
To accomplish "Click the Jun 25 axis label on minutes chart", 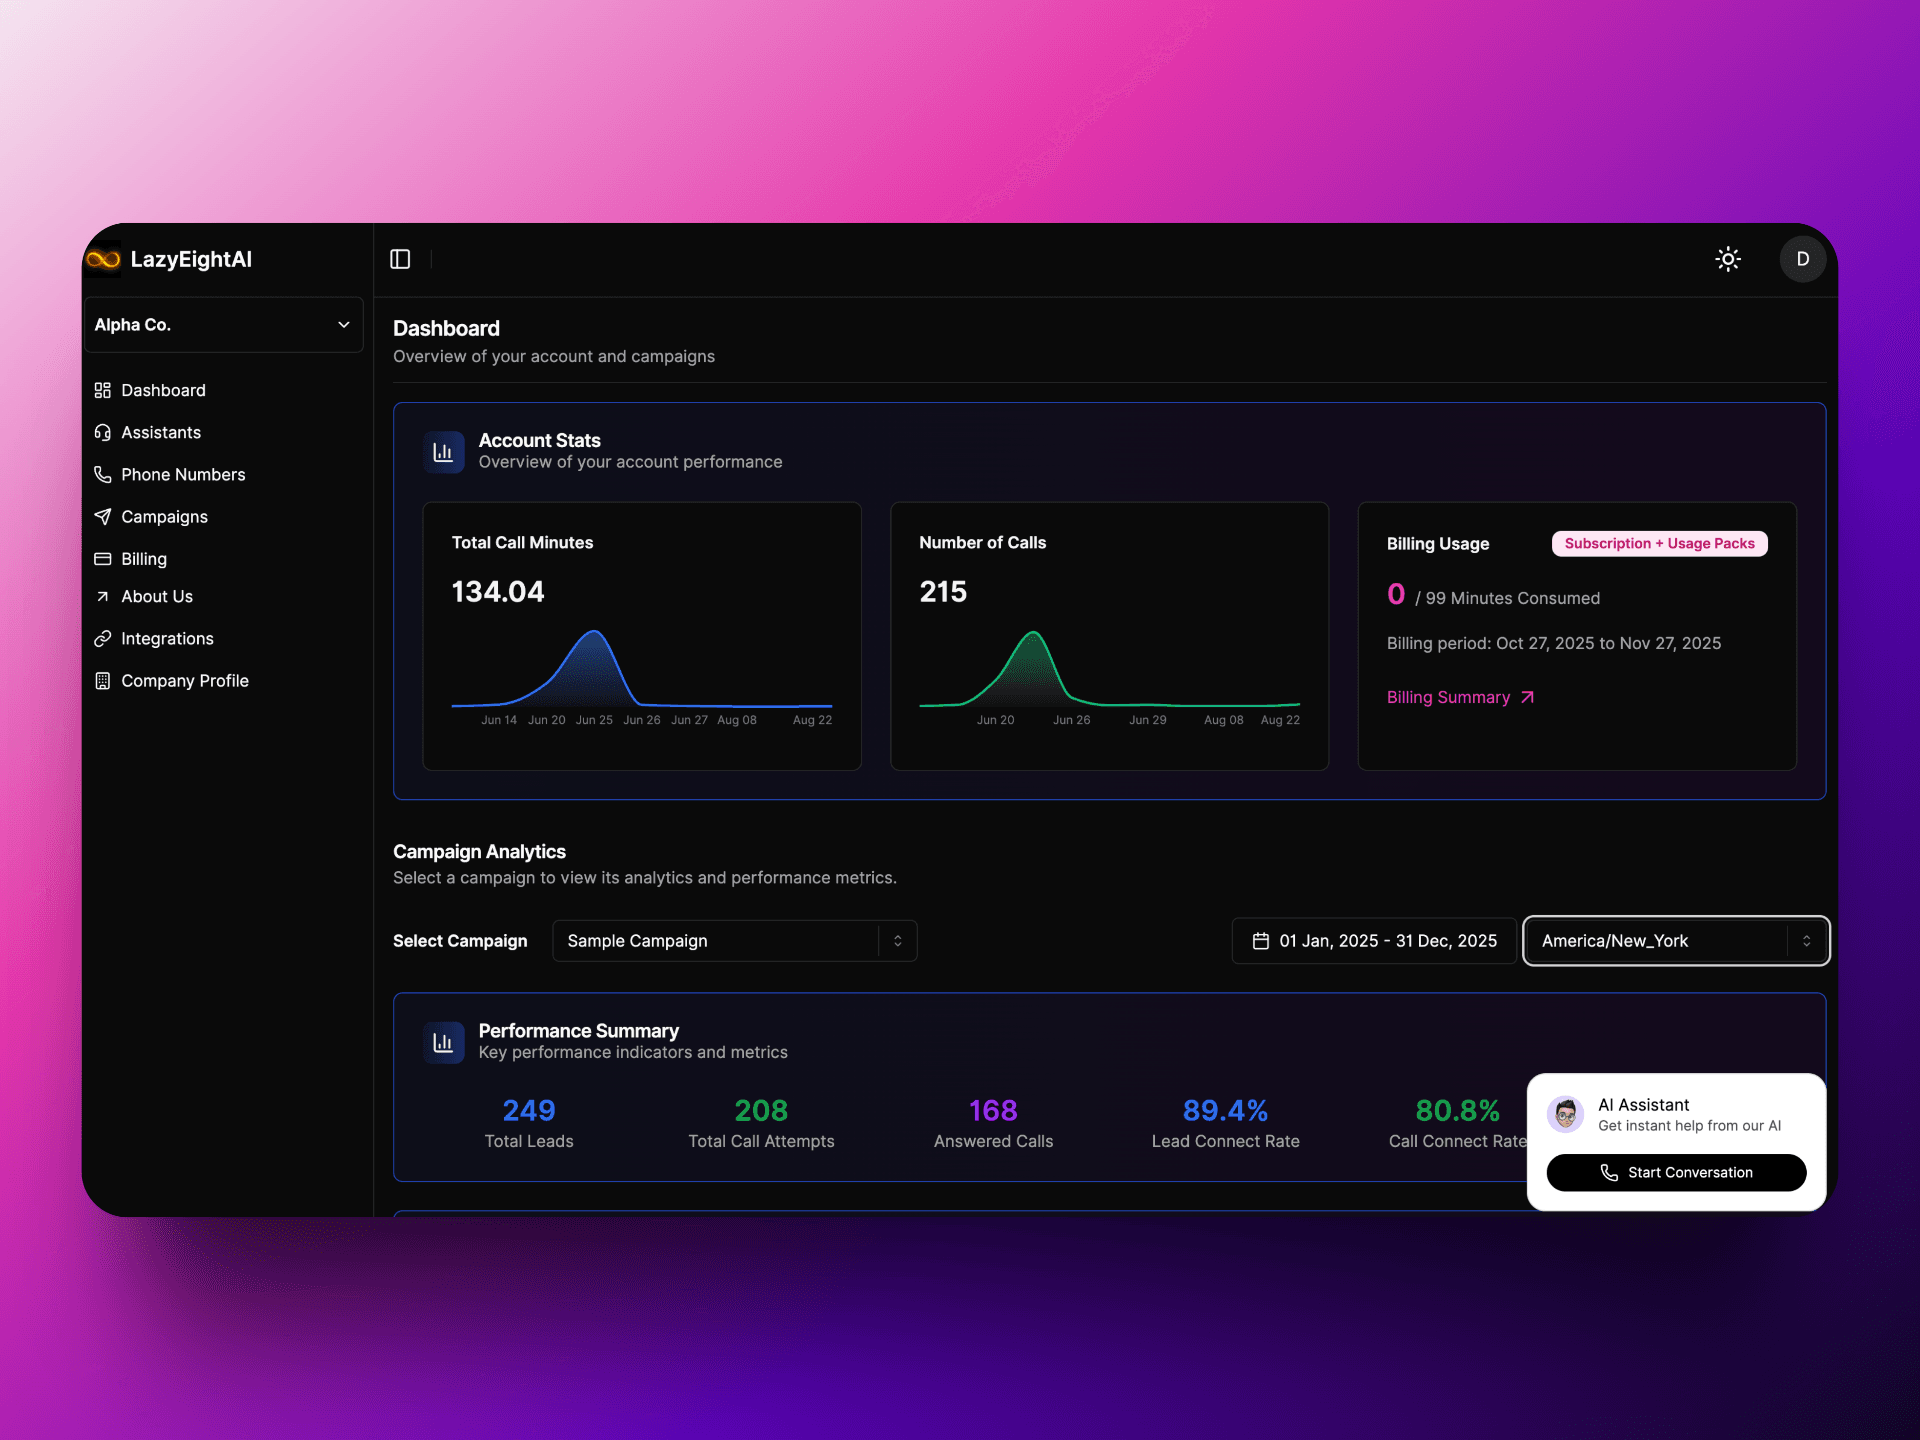I will tap(594, 720).
